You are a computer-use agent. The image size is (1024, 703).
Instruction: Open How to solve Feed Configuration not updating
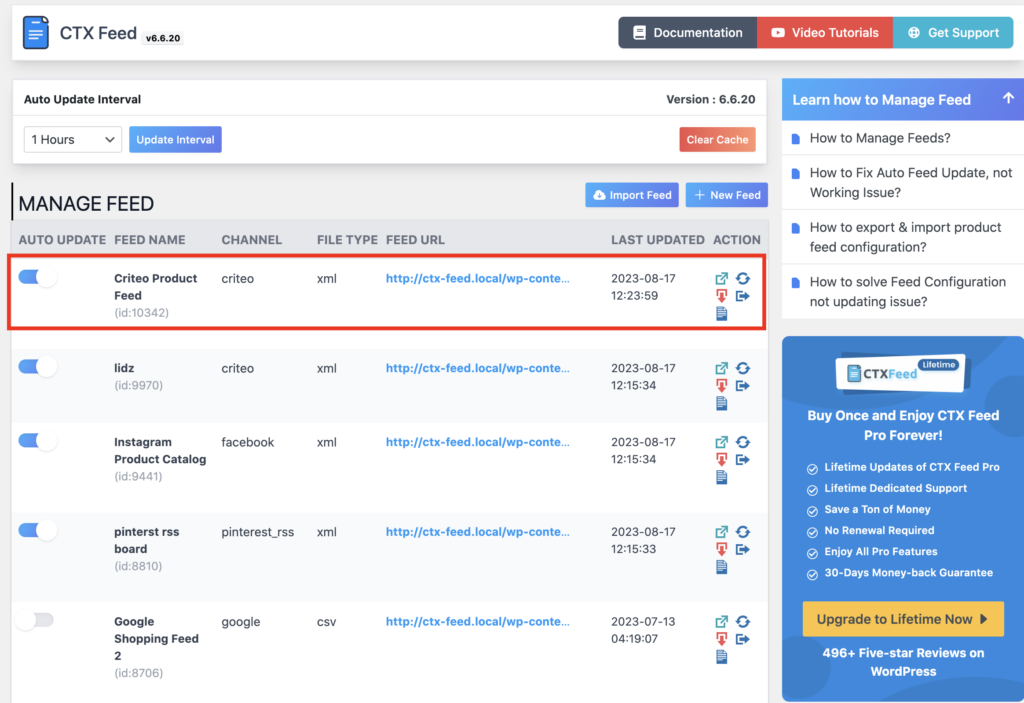point(907,292)
